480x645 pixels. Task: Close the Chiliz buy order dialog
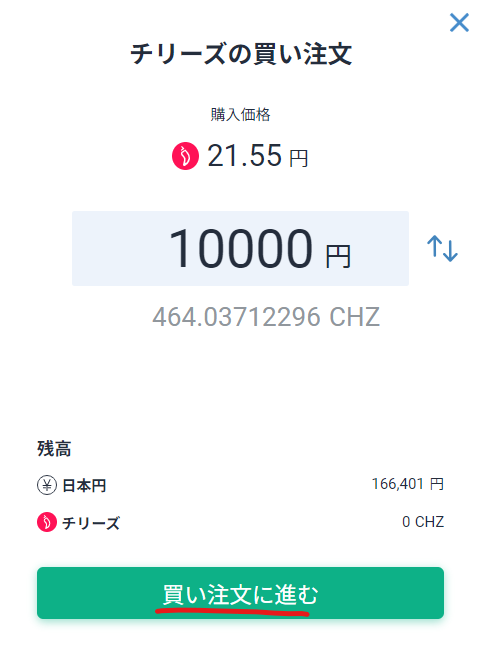click(x=459, y=23)
